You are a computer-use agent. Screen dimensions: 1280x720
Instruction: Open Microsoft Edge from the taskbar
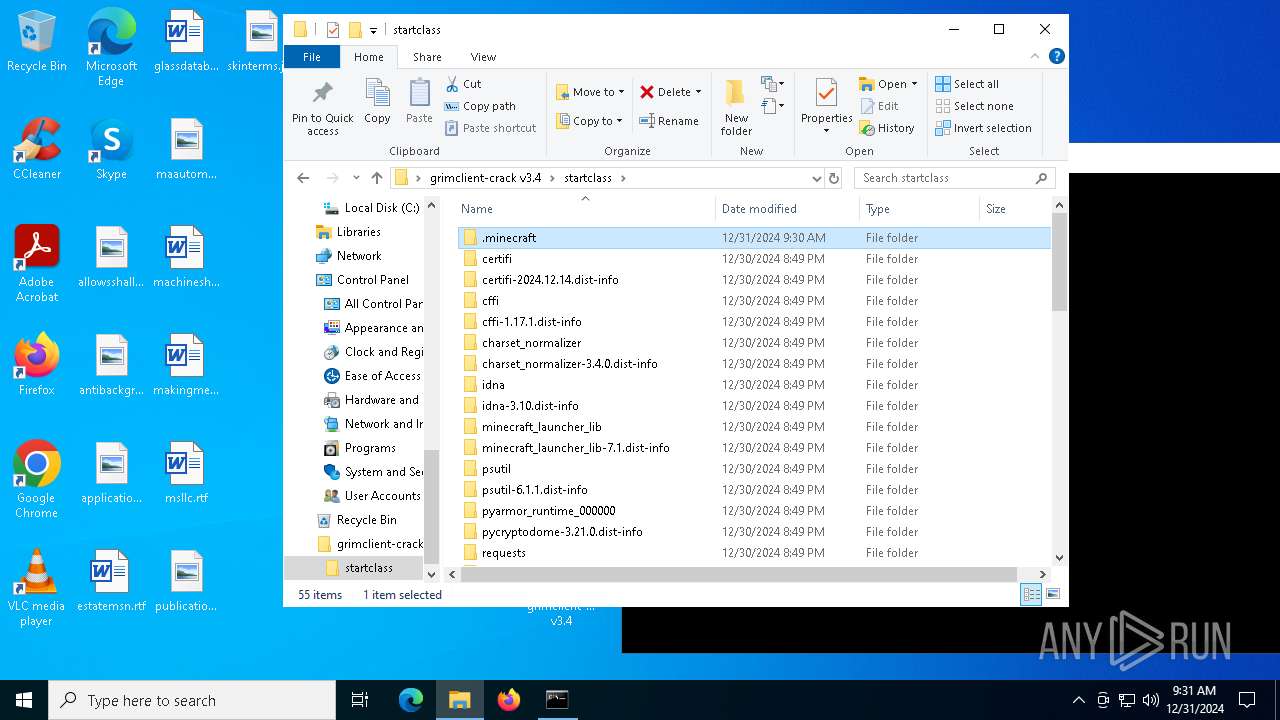pos(411,700)
